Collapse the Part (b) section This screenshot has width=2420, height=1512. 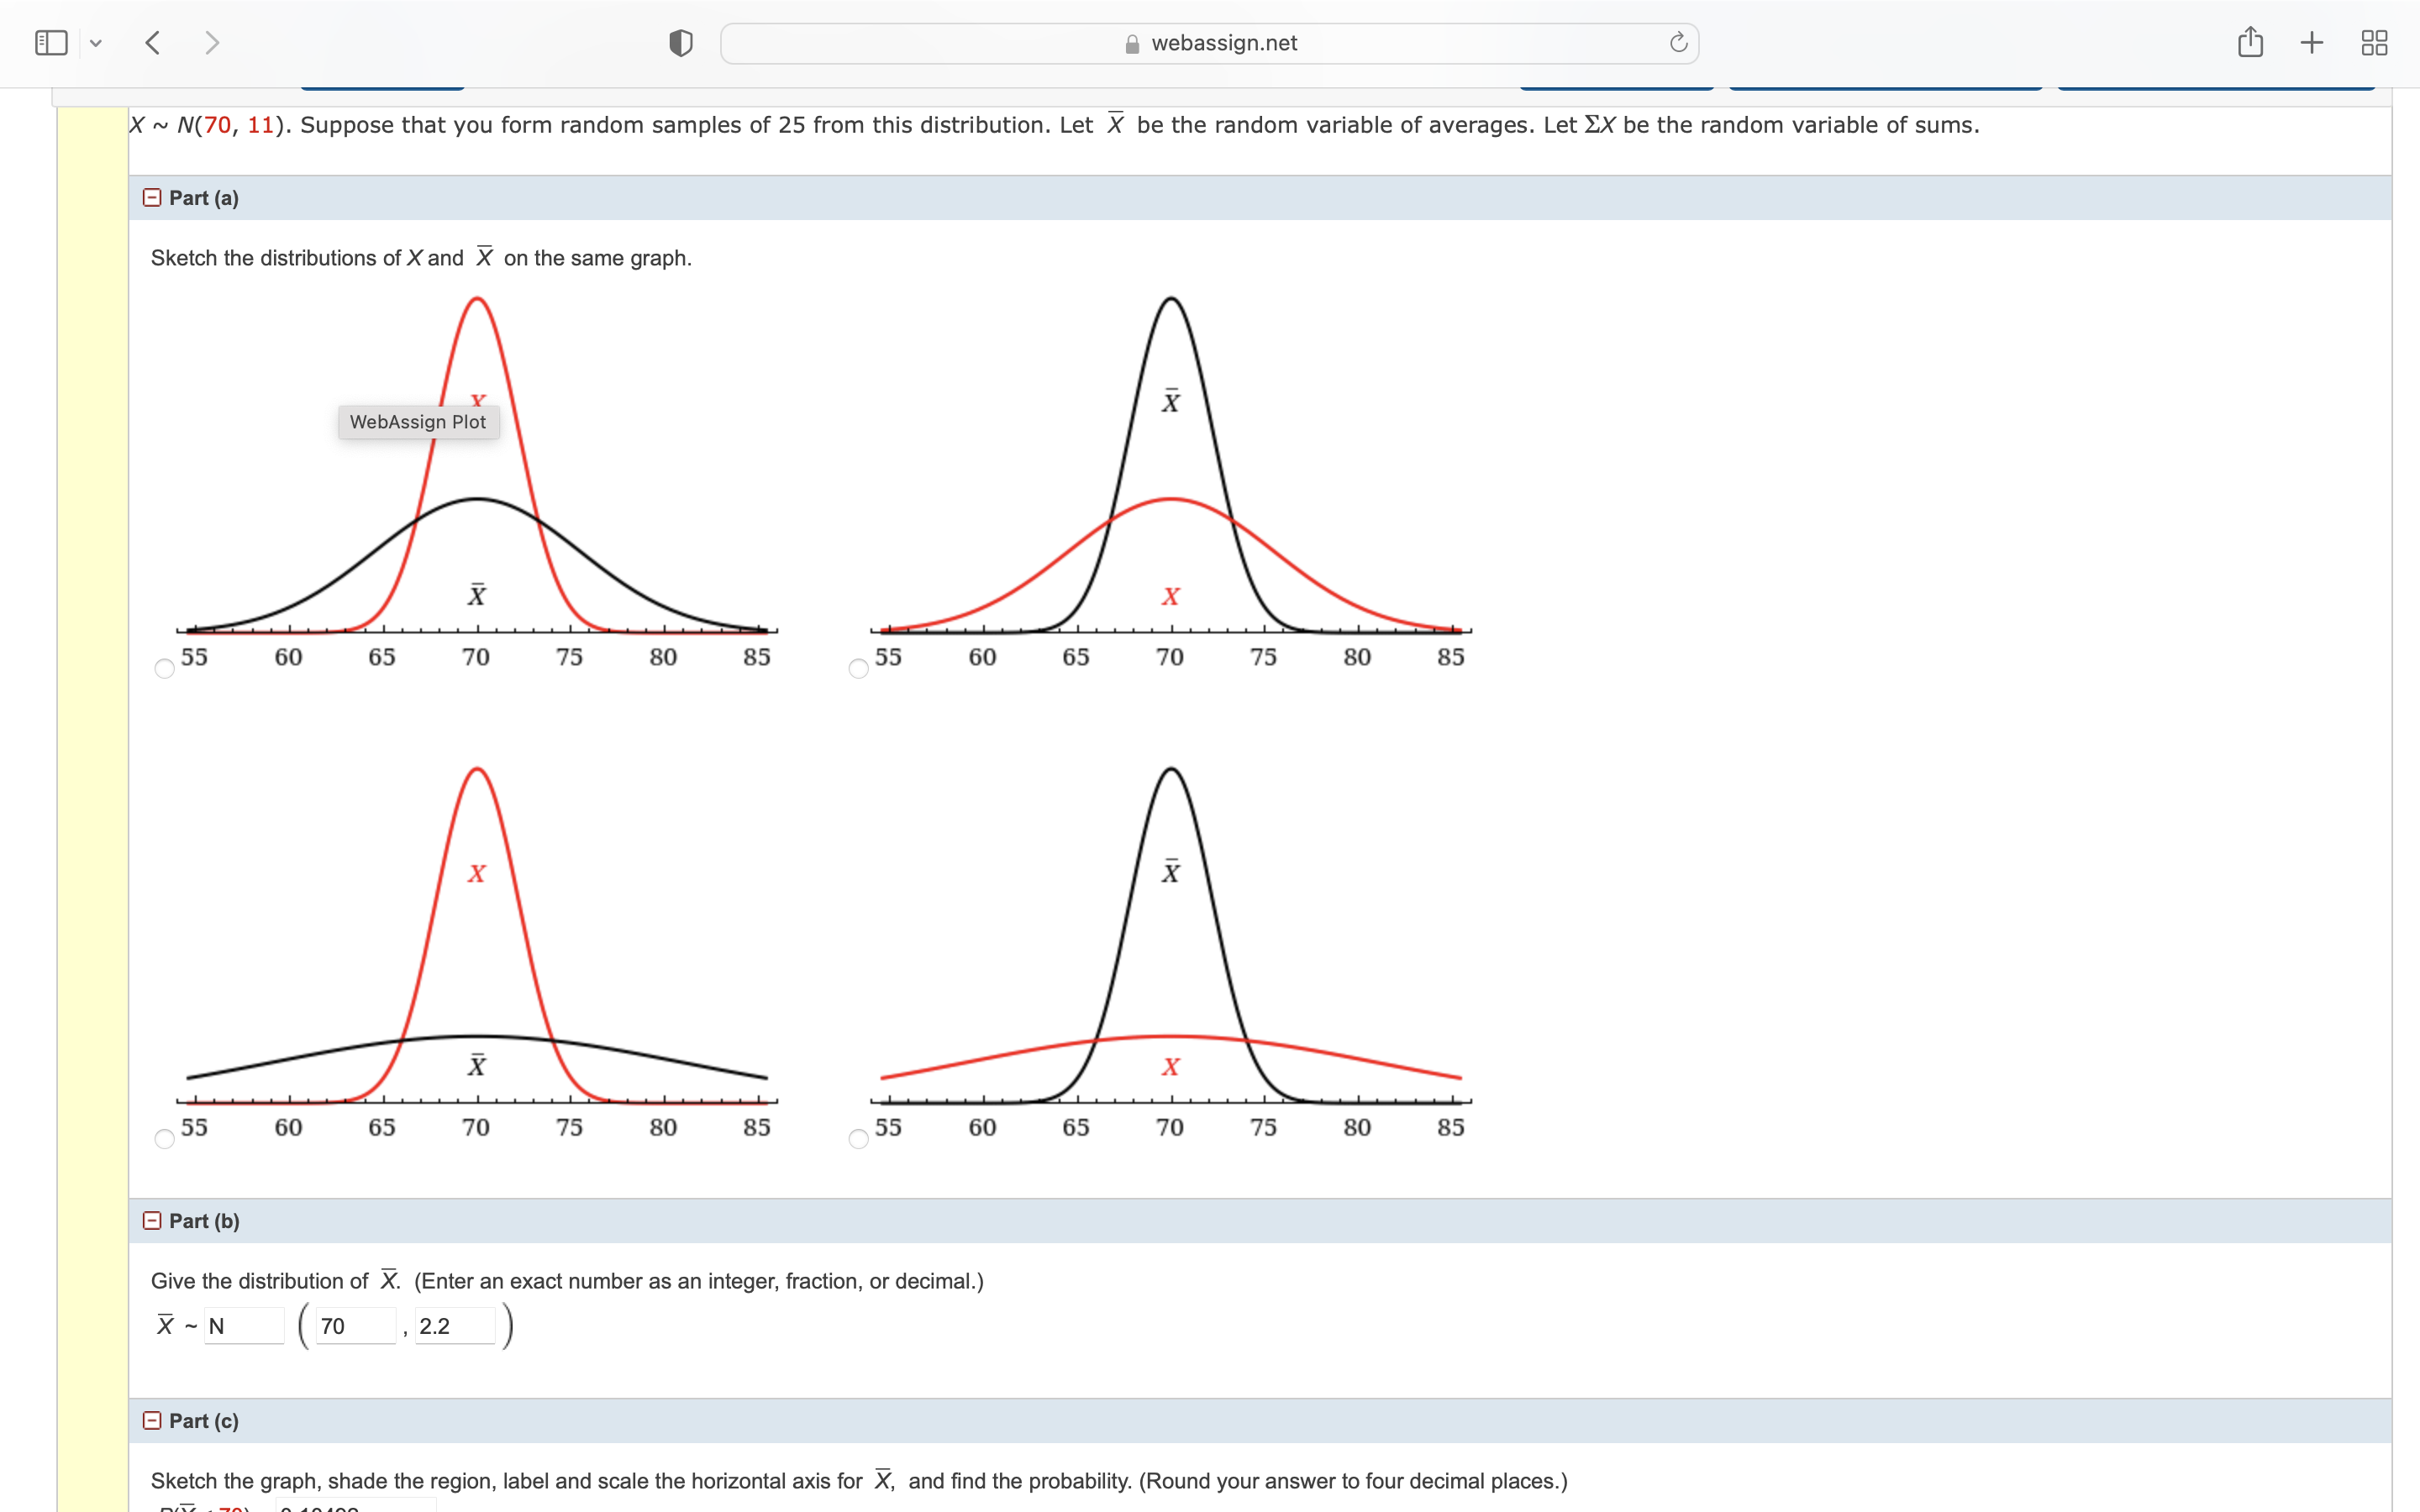pyautogui.click(x=152, y=1221)
